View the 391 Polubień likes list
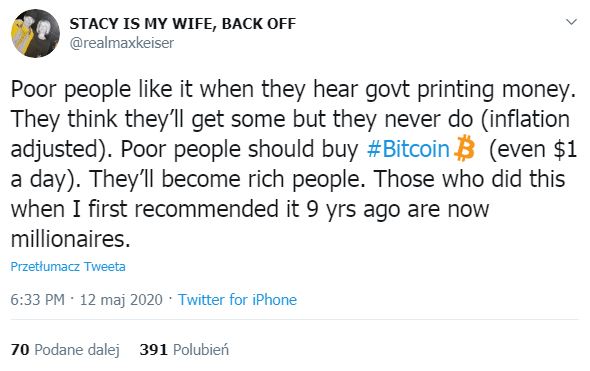The image size is (590, 371). [x=184, y=350]
